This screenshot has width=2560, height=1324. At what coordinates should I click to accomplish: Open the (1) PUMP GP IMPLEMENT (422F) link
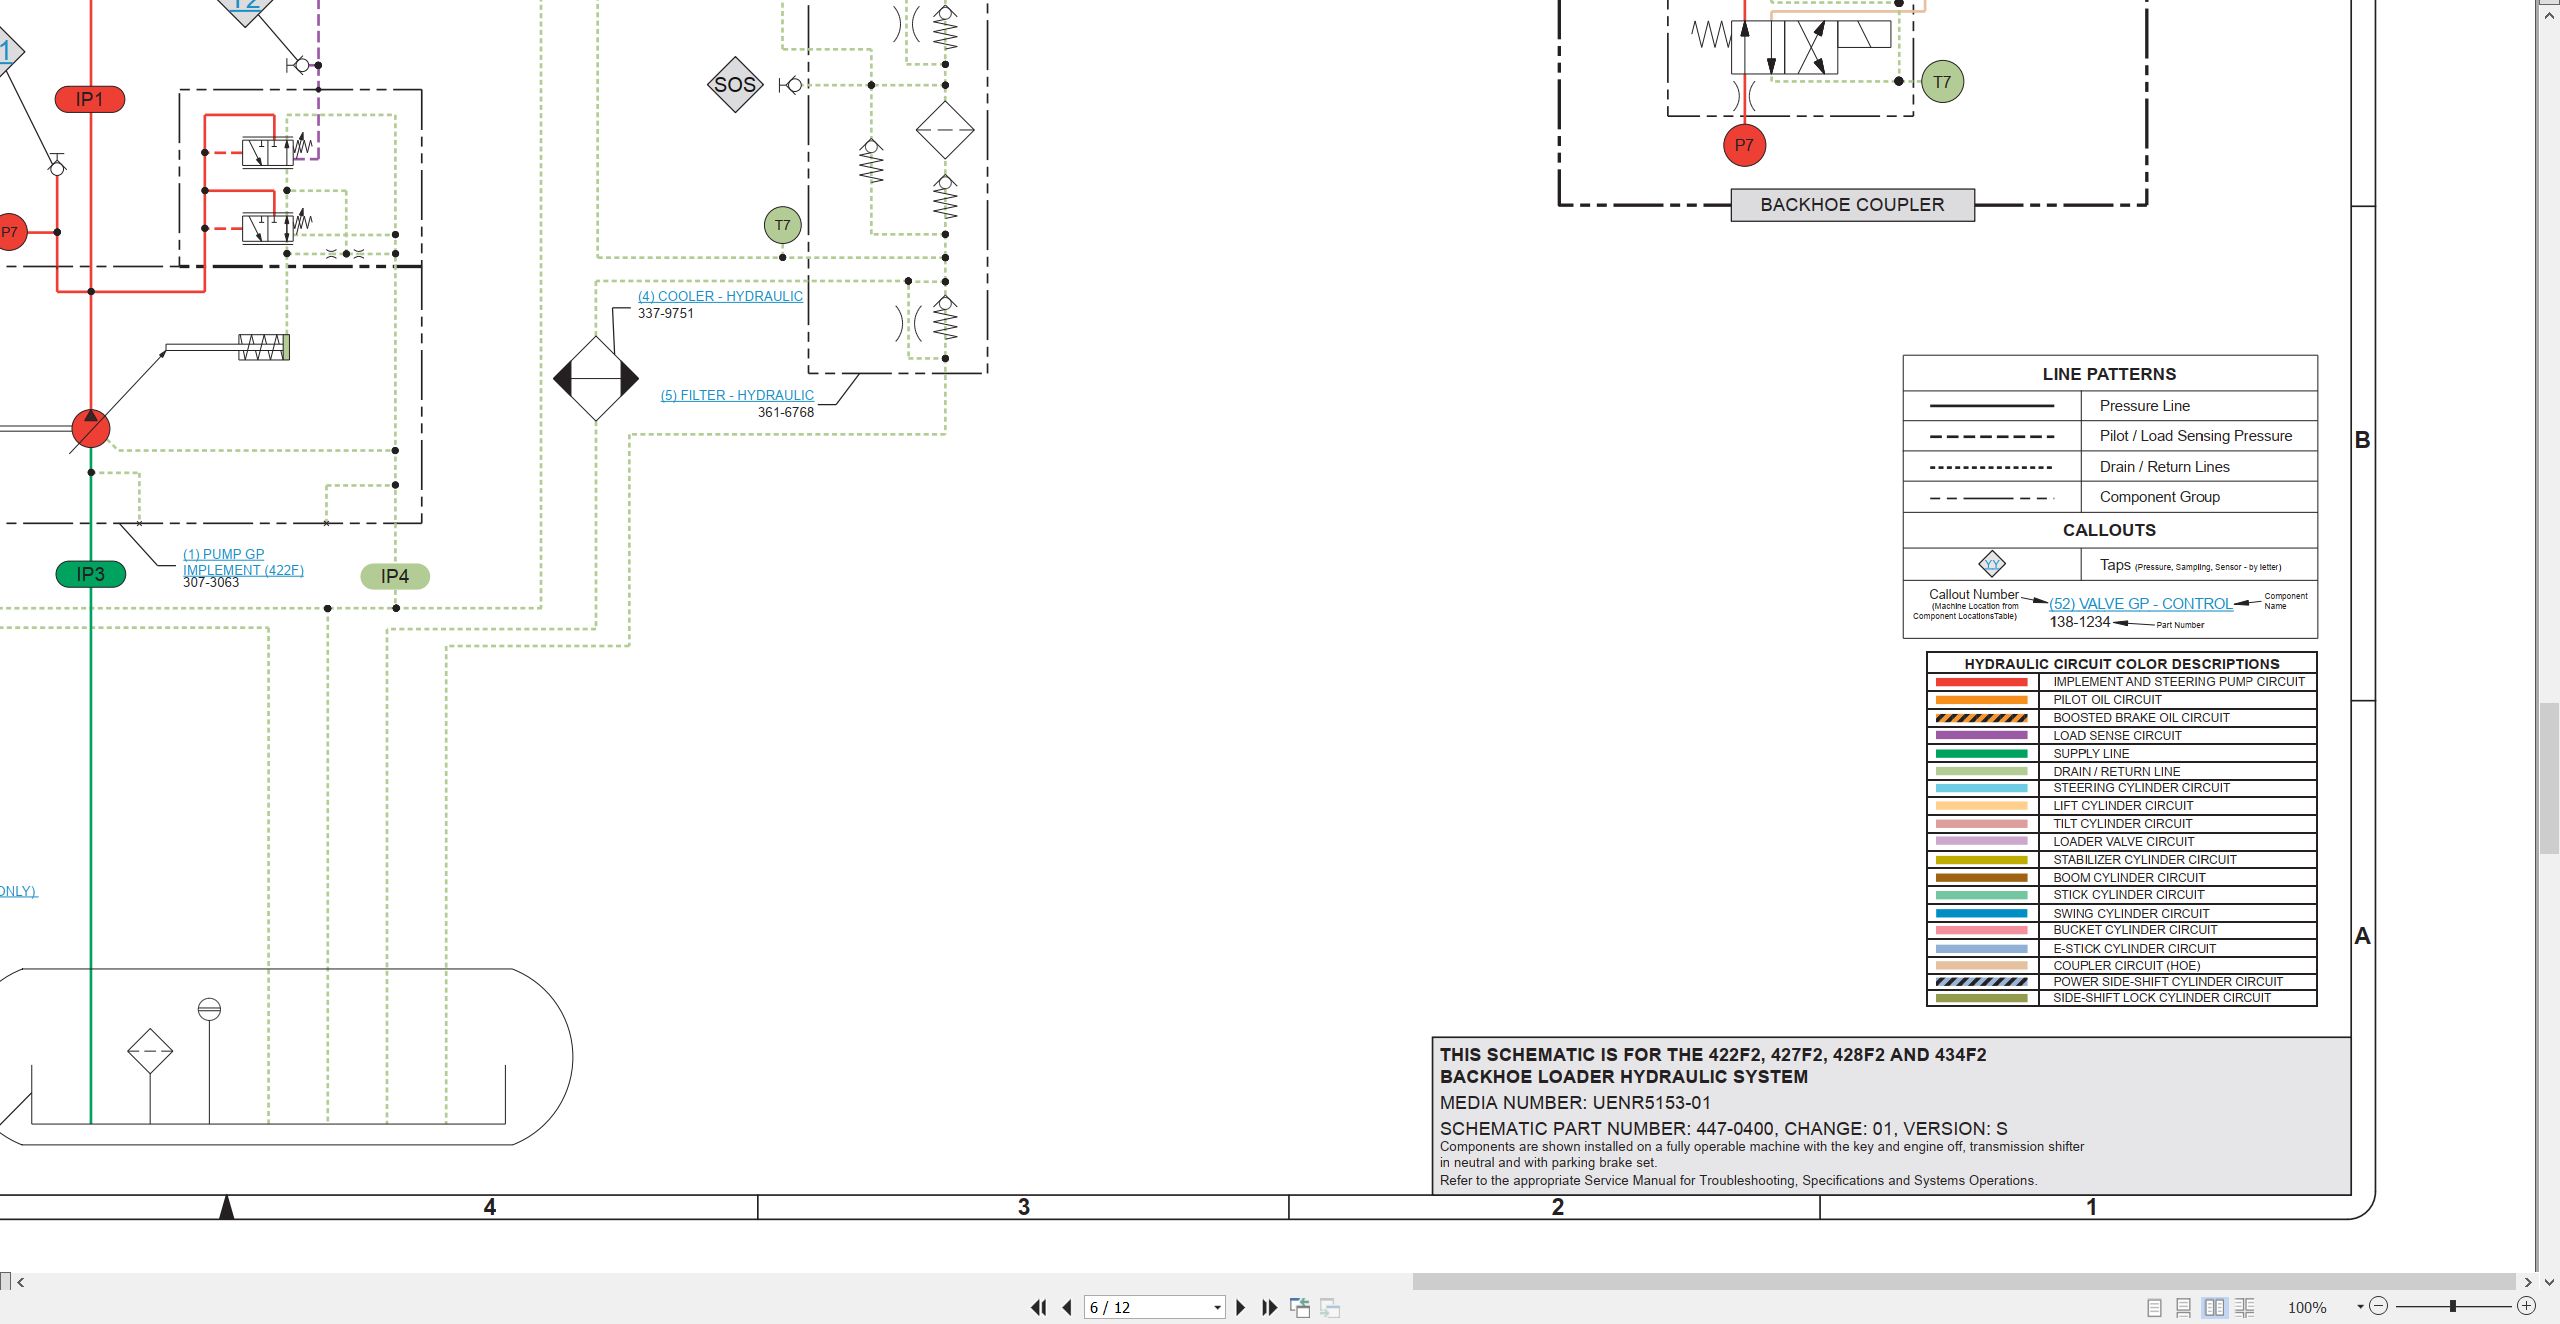[x=243, y=562]
